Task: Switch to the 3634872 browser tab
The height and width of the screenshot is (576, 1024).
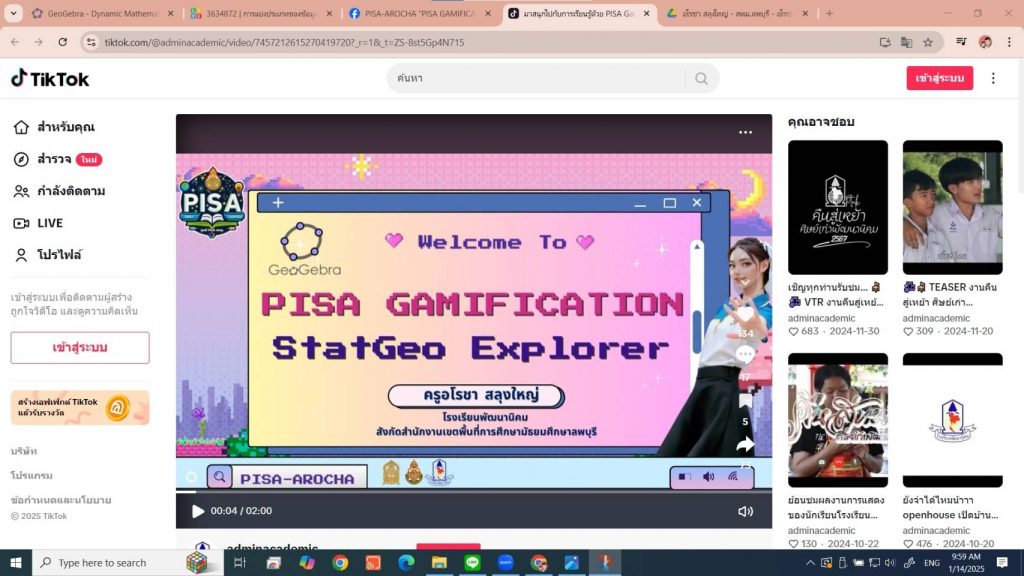Action: pos(260,13)
